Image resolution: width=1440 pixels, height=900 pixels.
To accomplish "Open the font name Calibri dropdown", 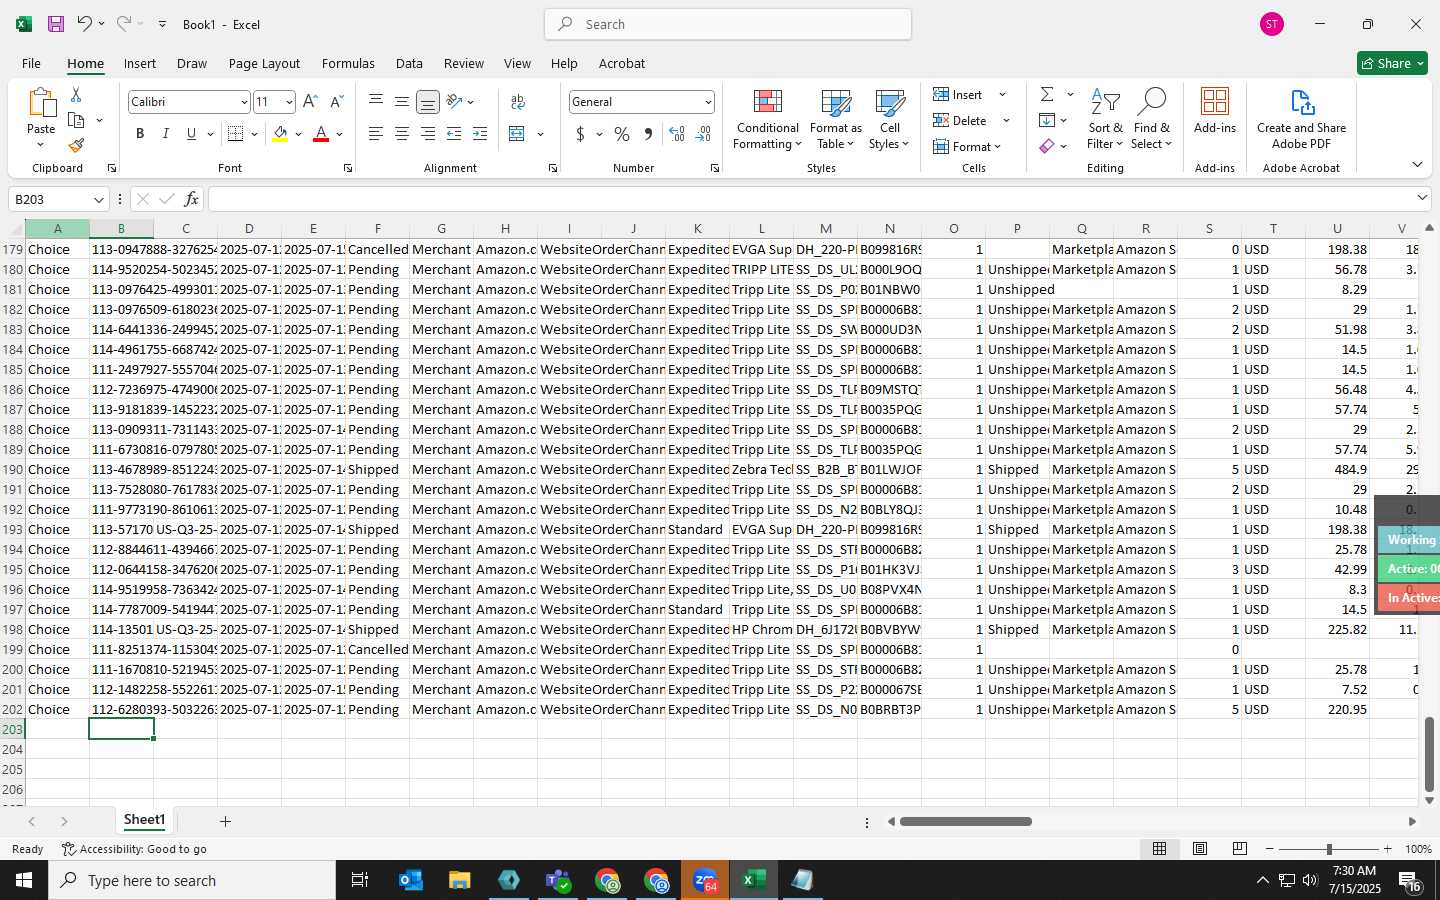I will [243, 102].
